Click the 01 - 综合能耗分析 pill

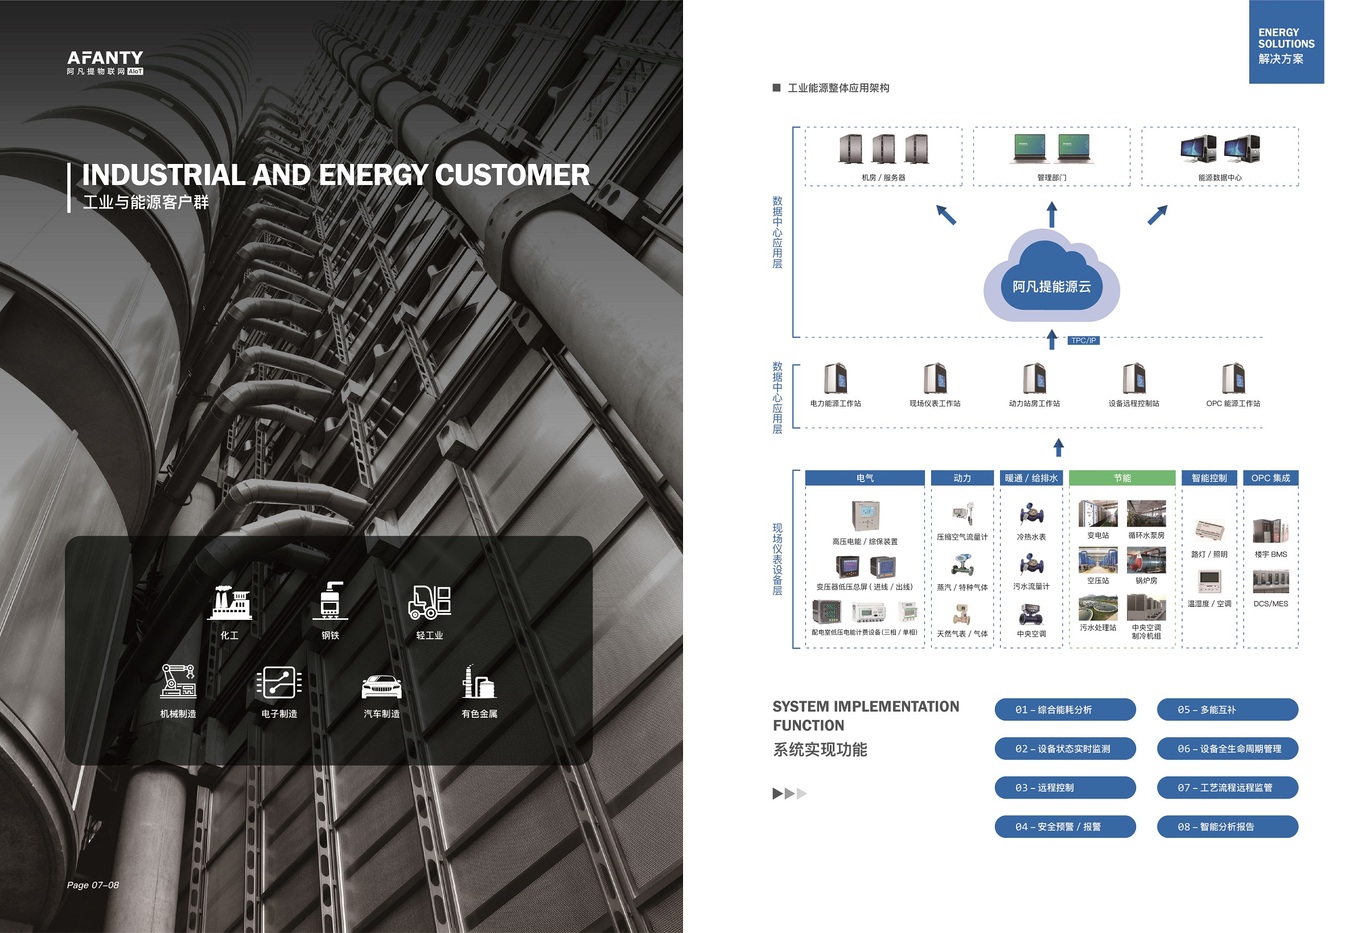click(x=1065, y=710)
